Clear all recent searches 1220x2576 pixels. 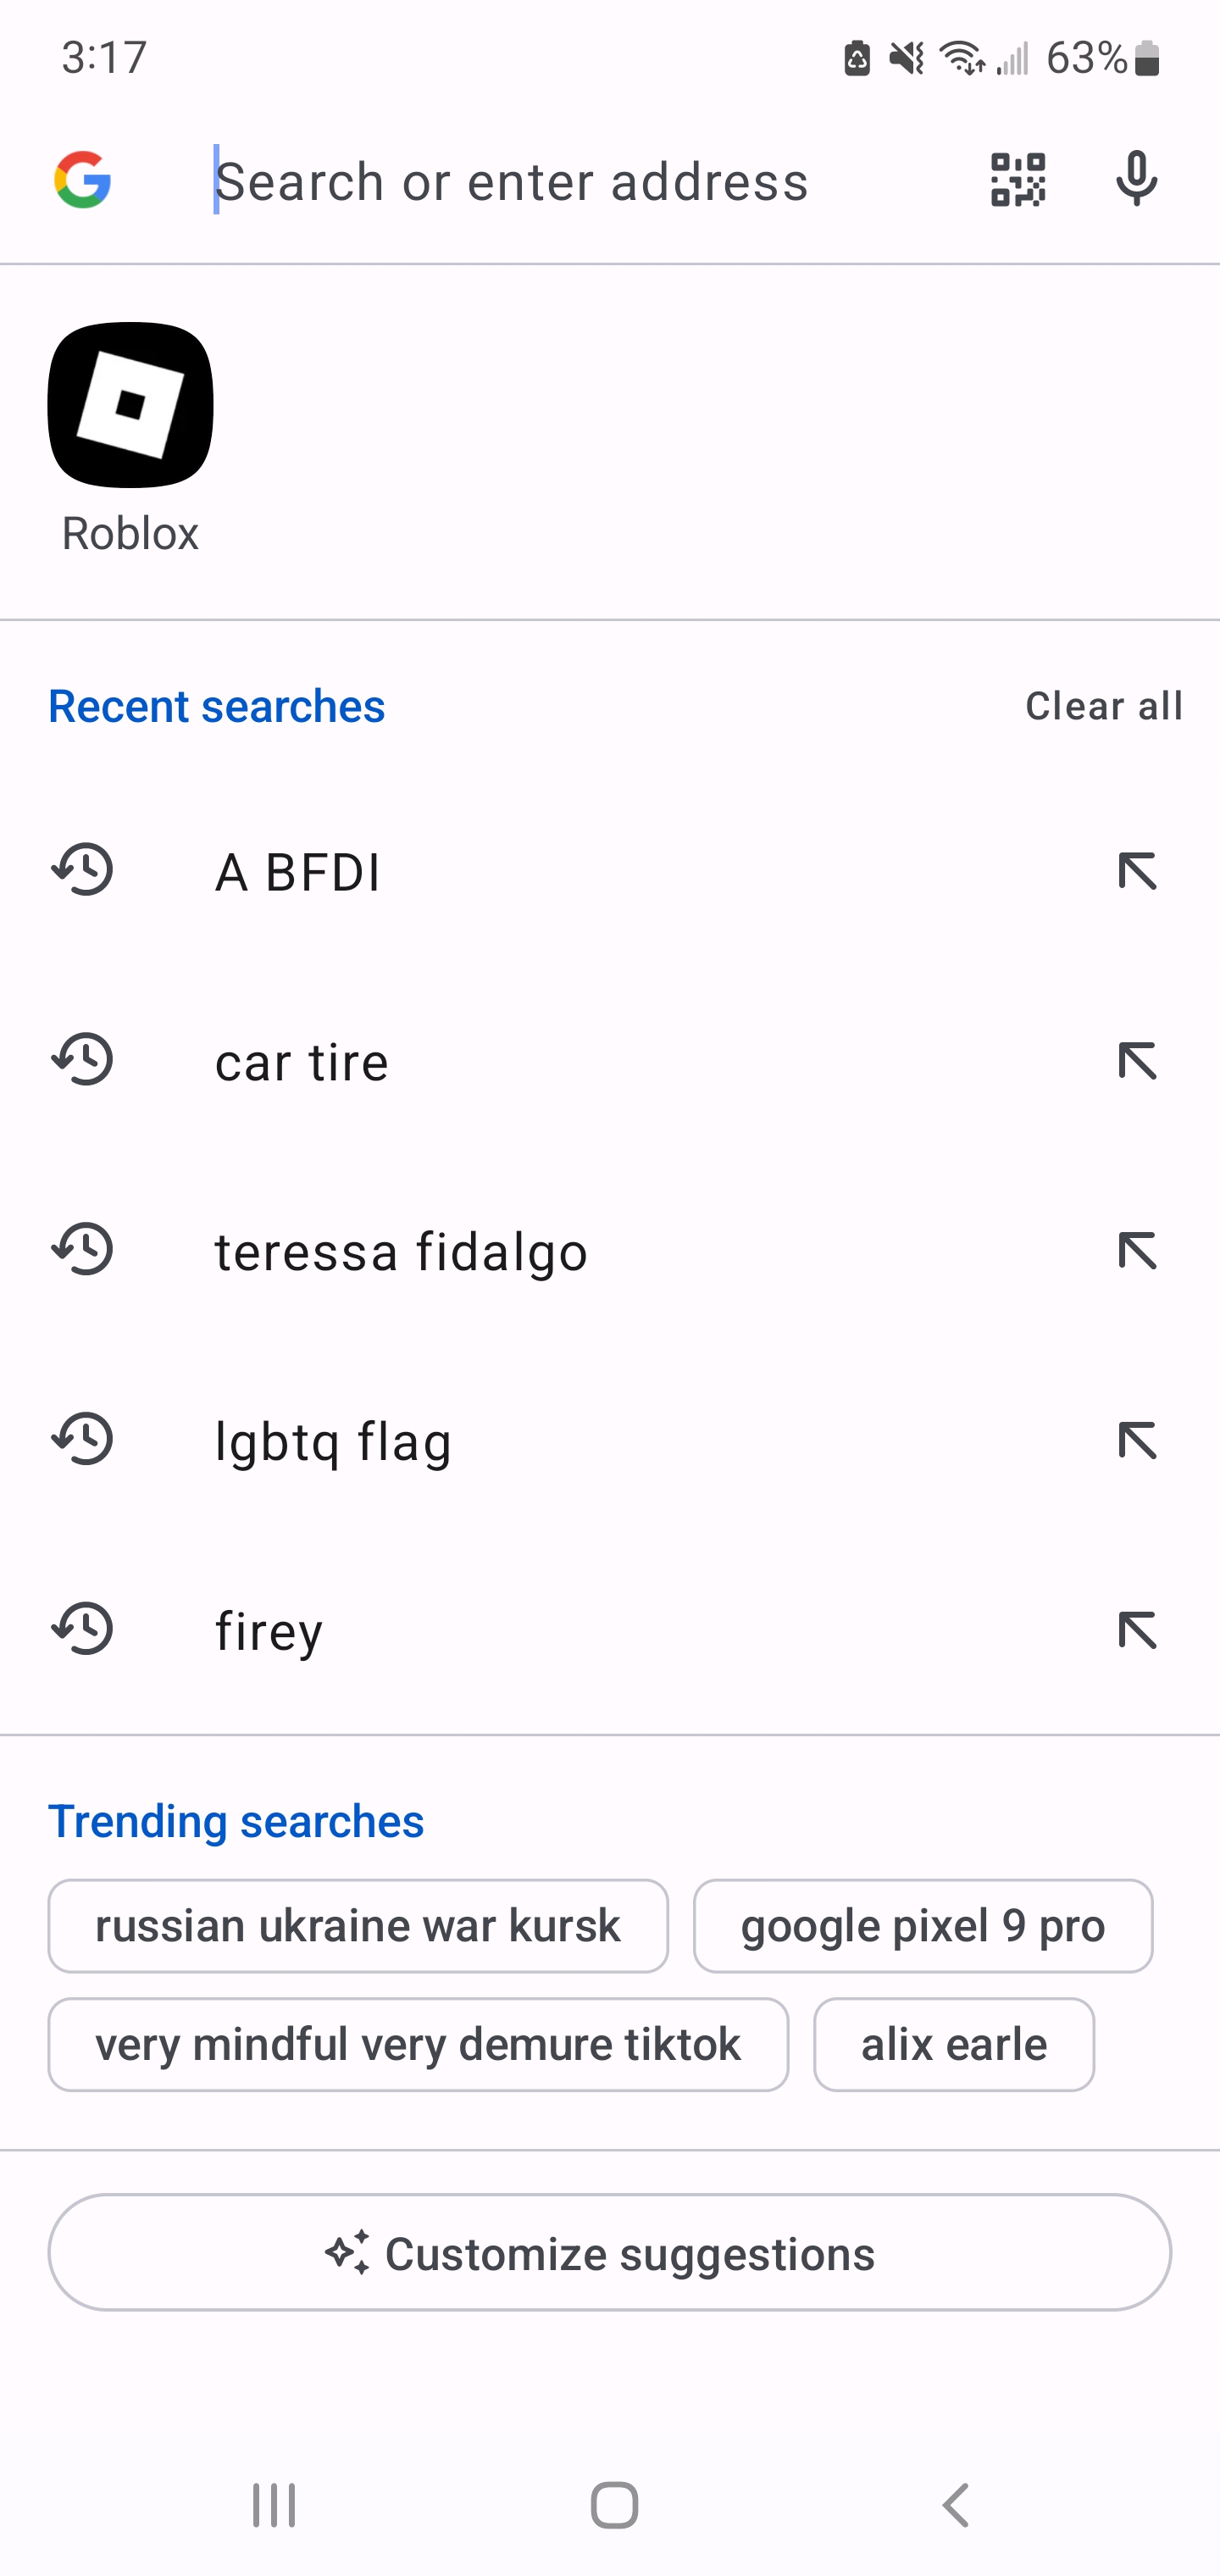coord(1103,706)
